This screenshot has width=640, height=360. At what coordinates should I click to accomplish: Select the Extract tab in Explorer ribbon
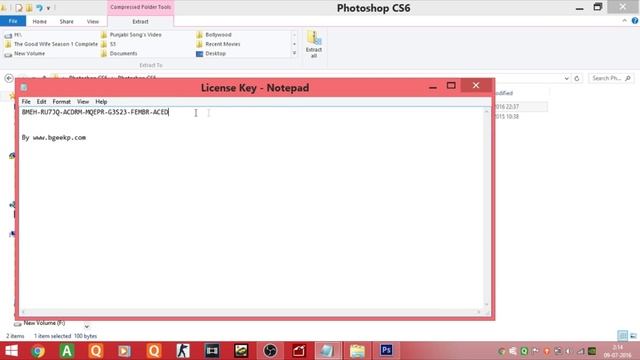pyautogui.click(x=140, y=21)
